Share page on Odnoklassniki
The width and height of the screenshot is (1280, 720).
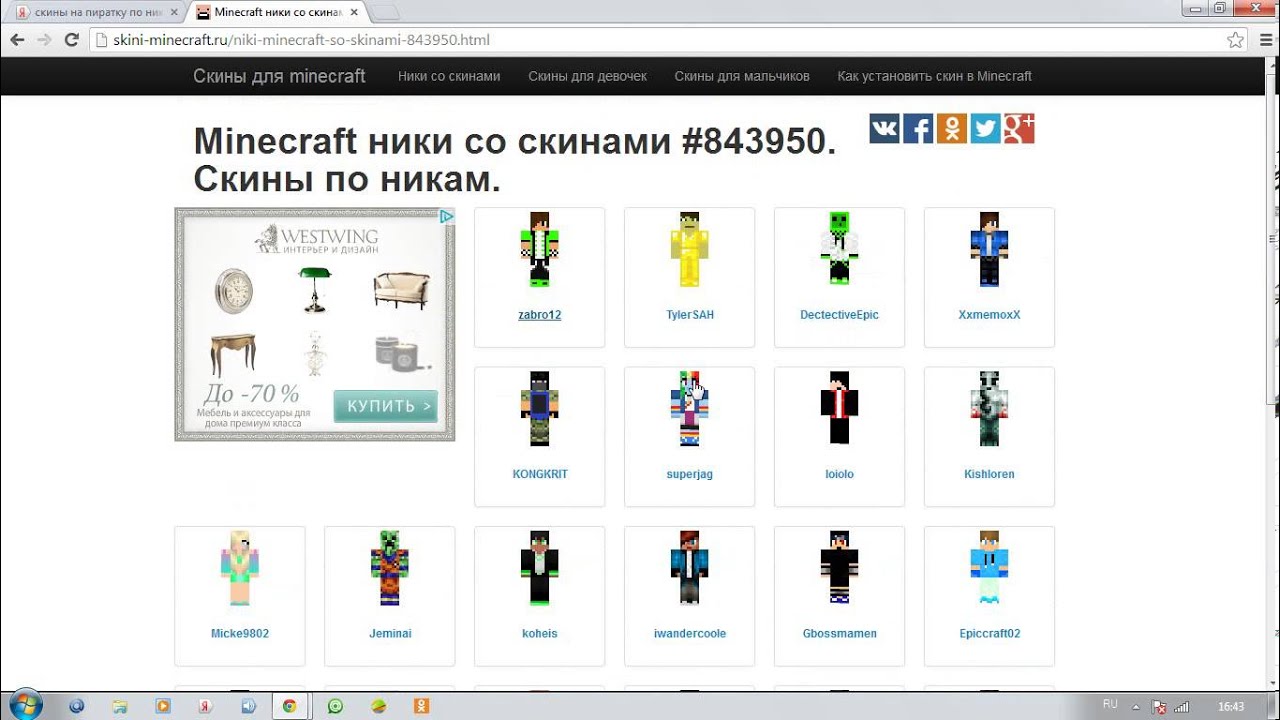[x=952, y=128]
